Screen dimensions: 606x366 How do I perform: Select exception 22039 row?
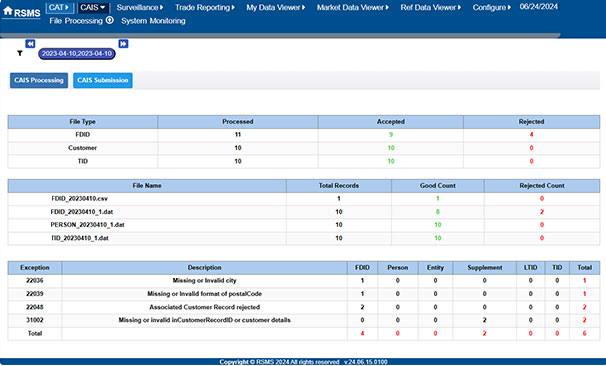(x=304, y=294)
